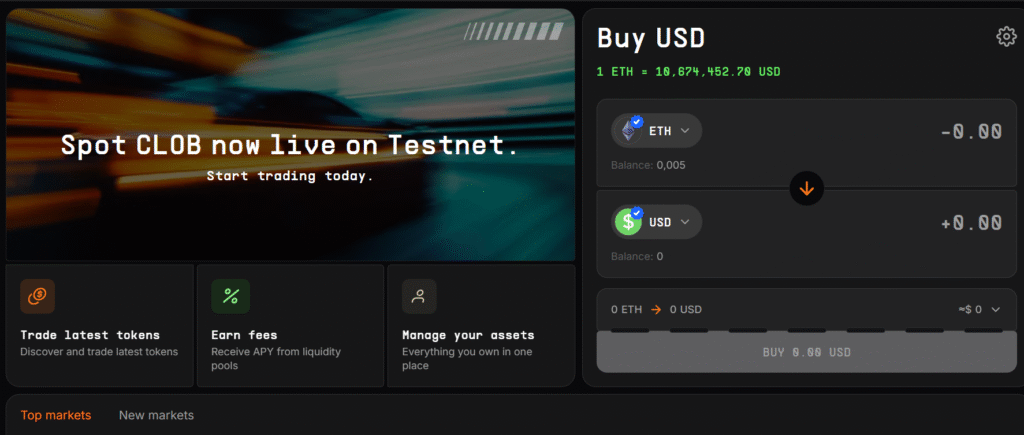1024x435 pixels.
Task: Click the USD Balance: 0 label
Action: coord(637,257)
